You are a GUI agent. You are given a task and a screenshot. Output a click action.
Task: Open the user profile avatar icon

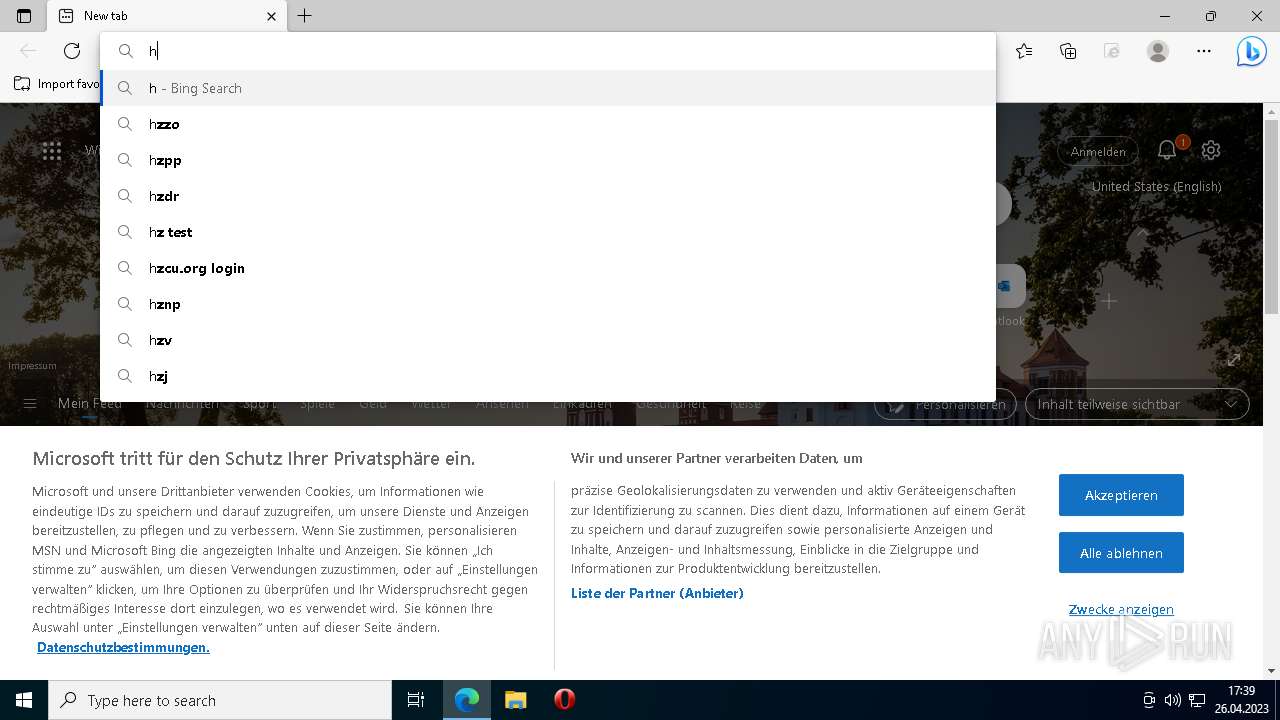coord(1158,51)
